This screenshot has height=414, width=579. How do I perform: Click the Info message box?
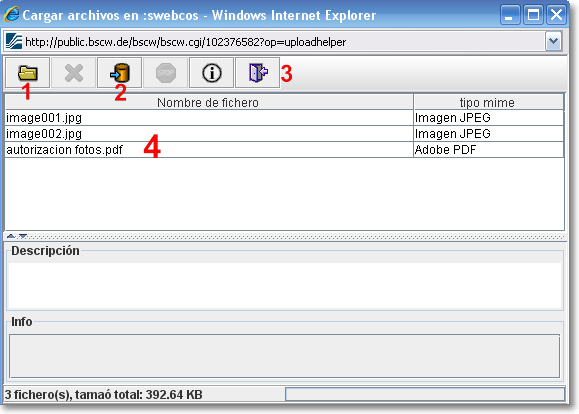284,356
